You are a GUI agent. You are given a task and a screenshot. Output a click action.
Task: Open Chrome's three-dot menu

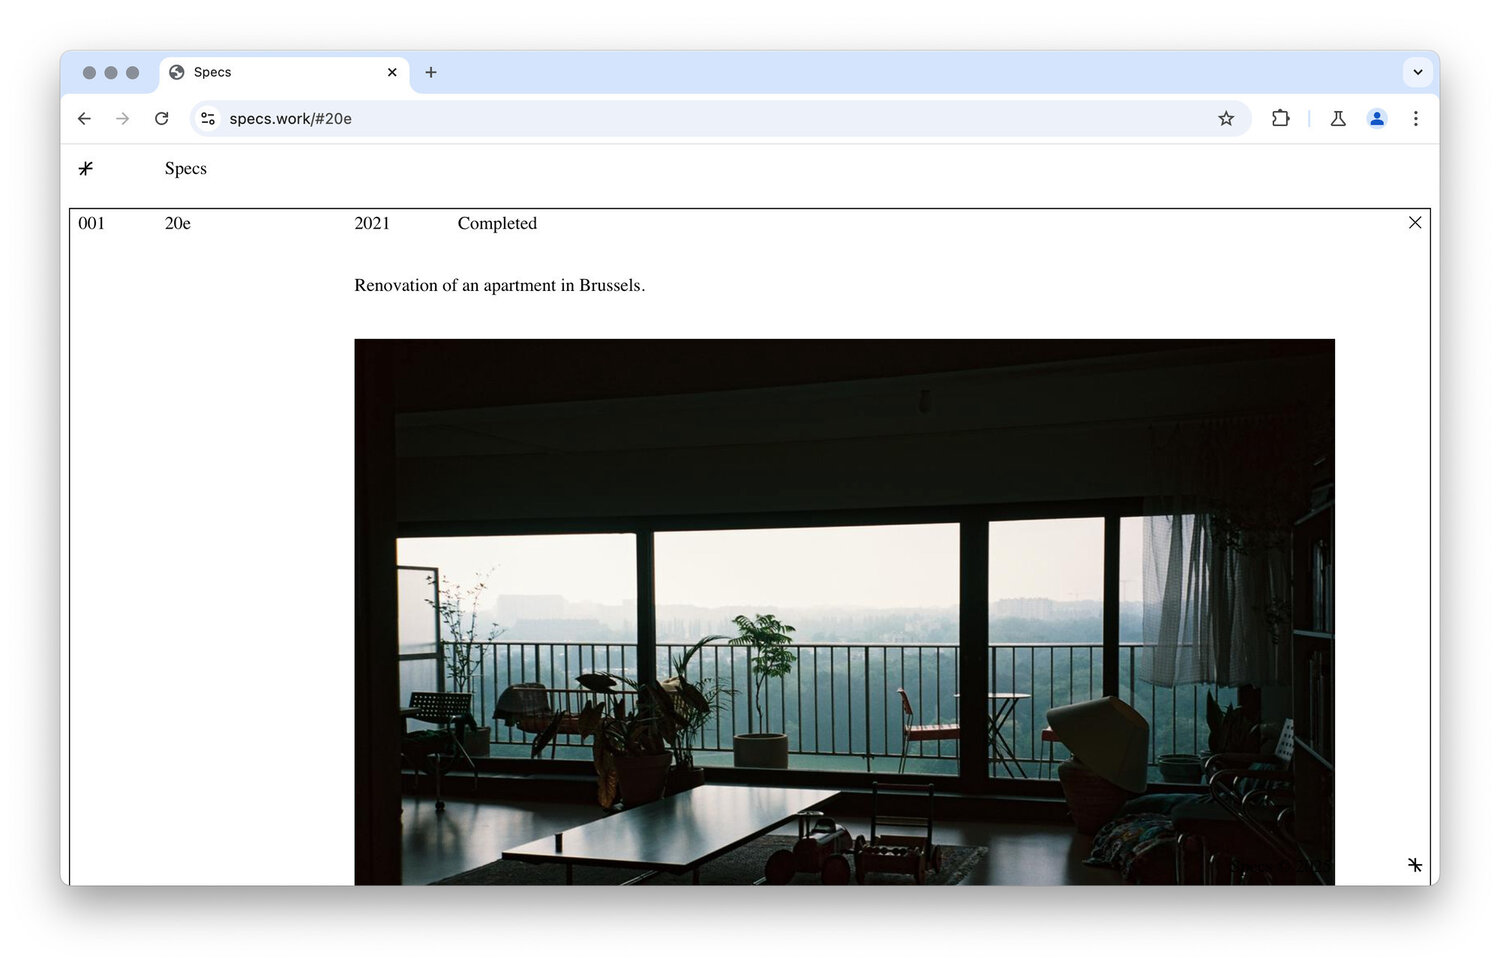pos(1416,118)
